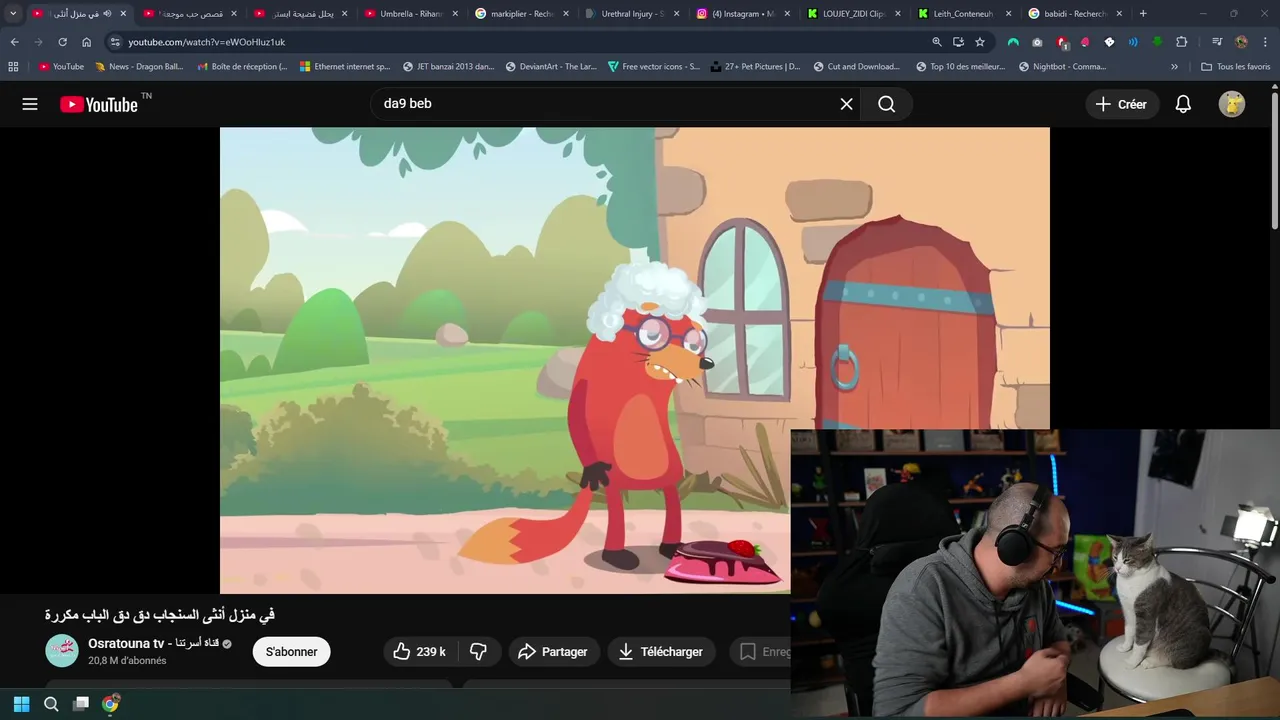This screenshot has height=720, width=1280.
Task: Switch to the 'markiplier - Recherche' tab
Action: [x=520, y=14]
